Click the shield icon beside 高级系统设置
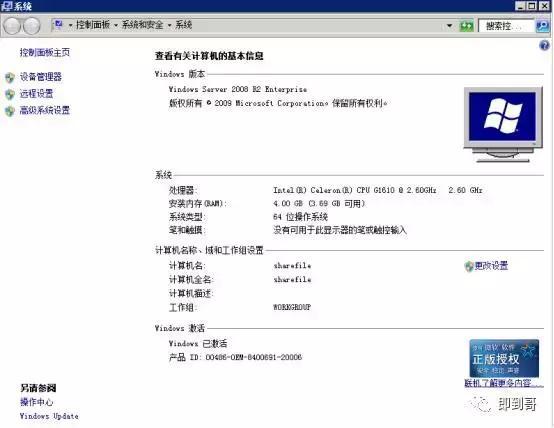 (10, 111)
